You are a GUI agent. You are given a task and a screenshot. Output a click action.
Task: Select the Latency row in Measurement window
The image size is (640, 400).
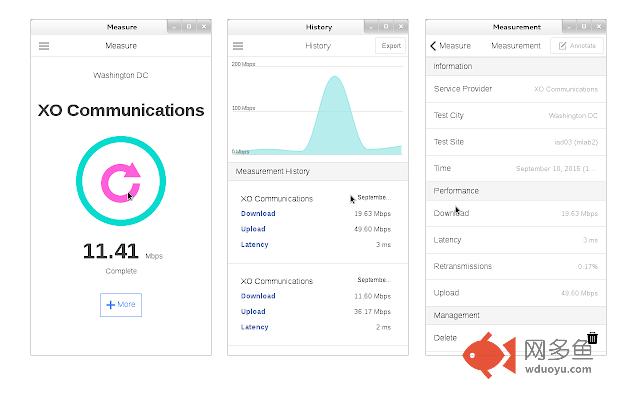point(516,240)
